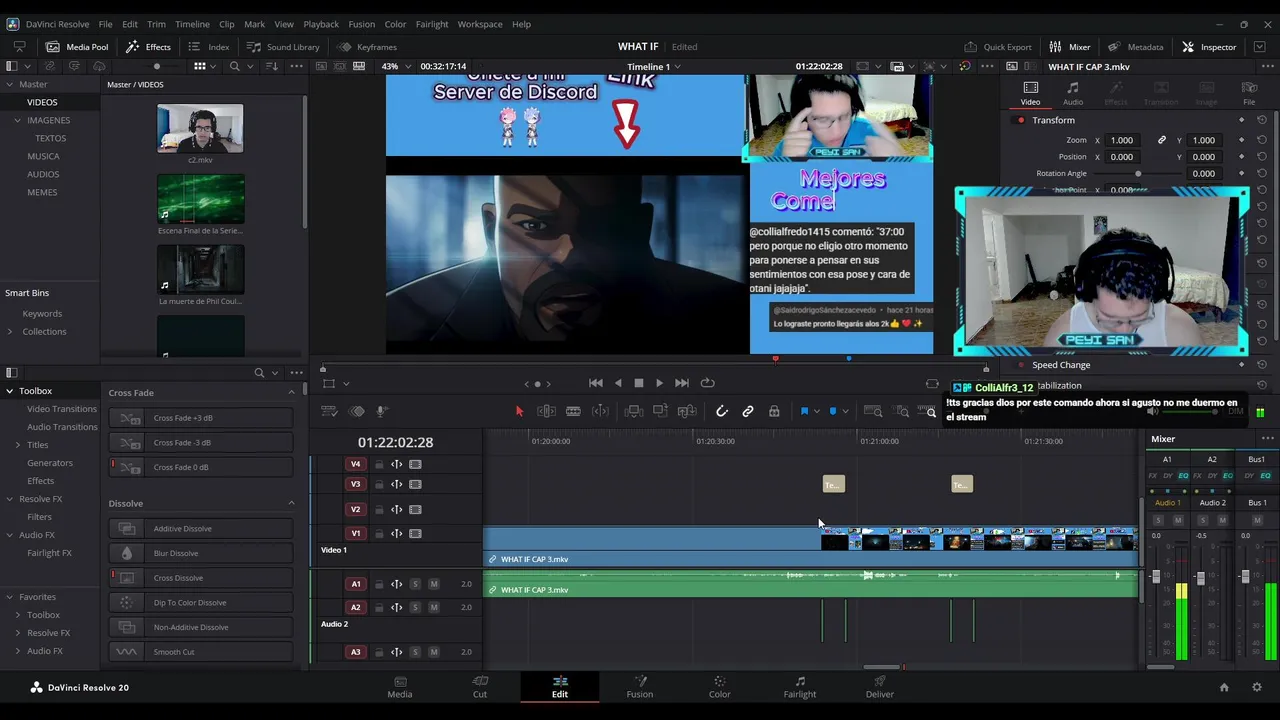Open the Fairlight menu

pyautogui.click(x=432, y=24)
